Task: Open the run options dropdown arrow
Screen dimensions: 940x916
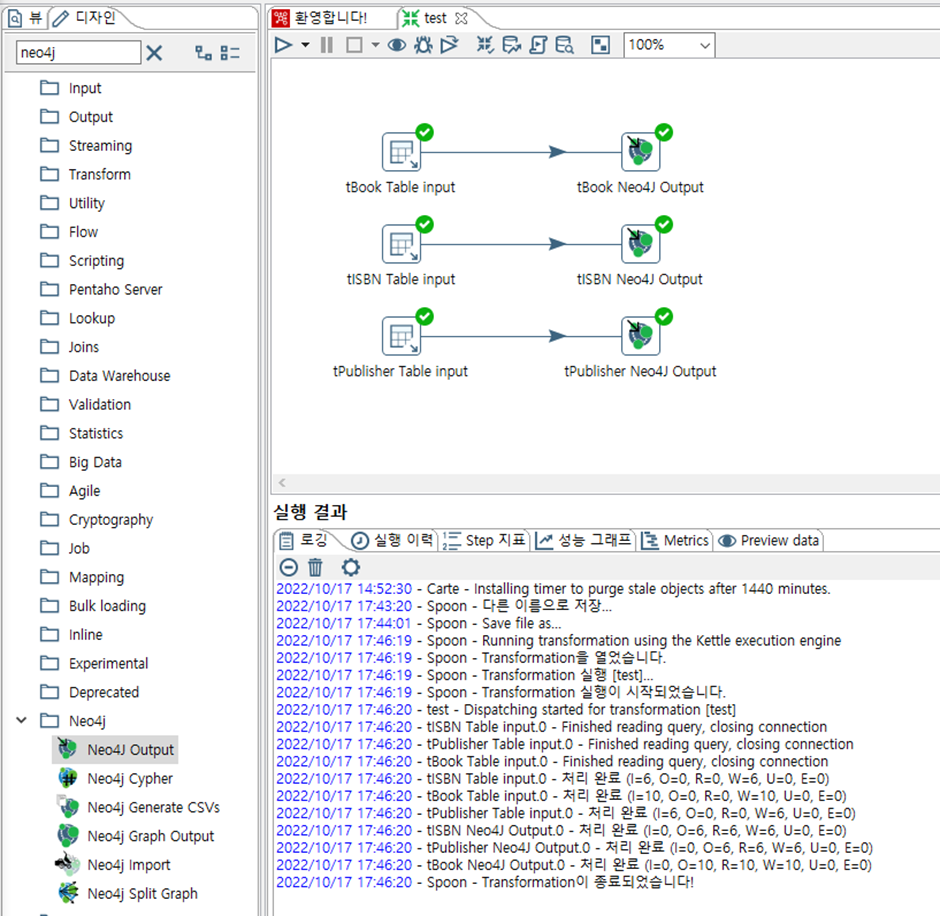Action: (305, 45)
